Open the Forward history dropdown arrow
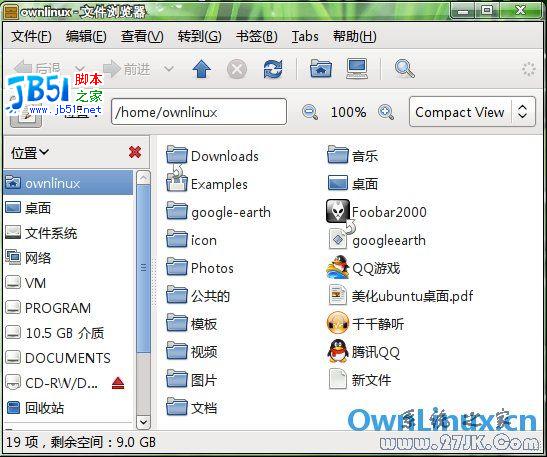Screen dimensions: 547x457 tap(169, 68)
